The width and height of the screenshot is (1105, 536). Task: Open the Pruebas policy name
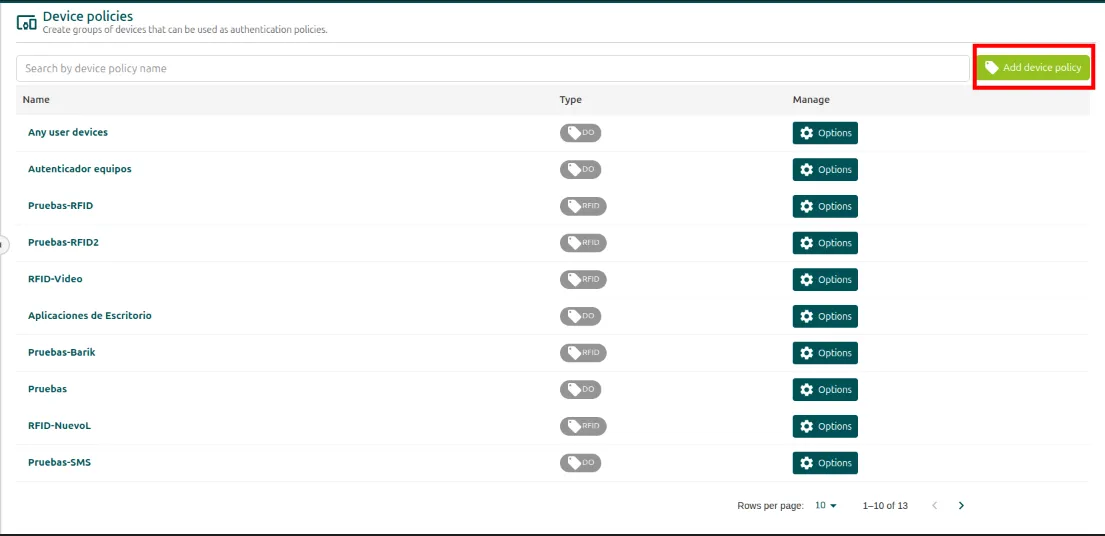(47, 389)
